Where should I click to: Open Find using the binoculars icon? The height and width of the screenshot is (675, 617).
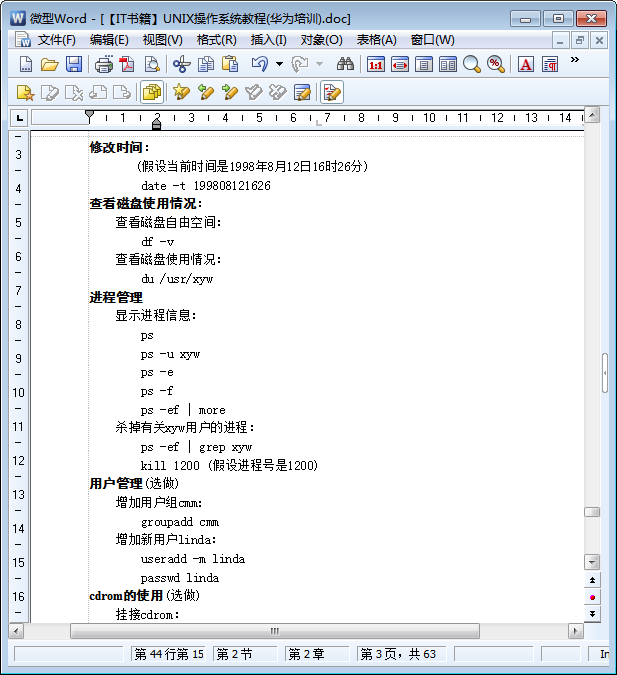coord(345,65)
